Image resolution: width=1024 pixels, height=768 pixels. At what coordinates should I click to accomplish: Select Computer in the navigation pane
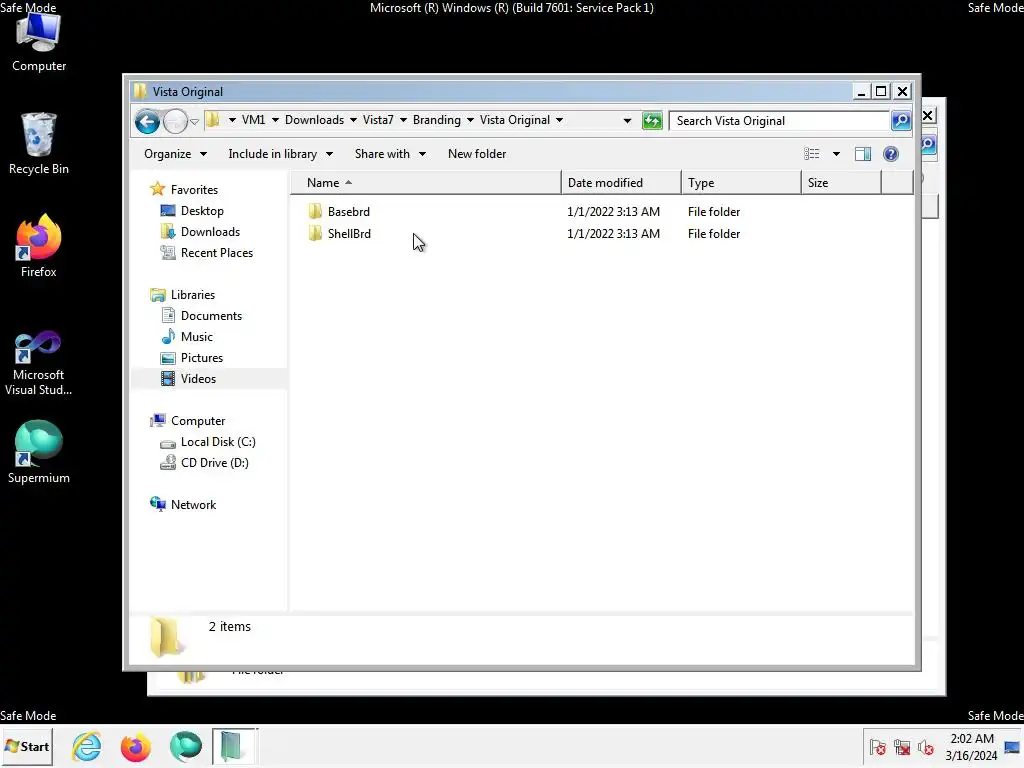[x=198, y=421]
